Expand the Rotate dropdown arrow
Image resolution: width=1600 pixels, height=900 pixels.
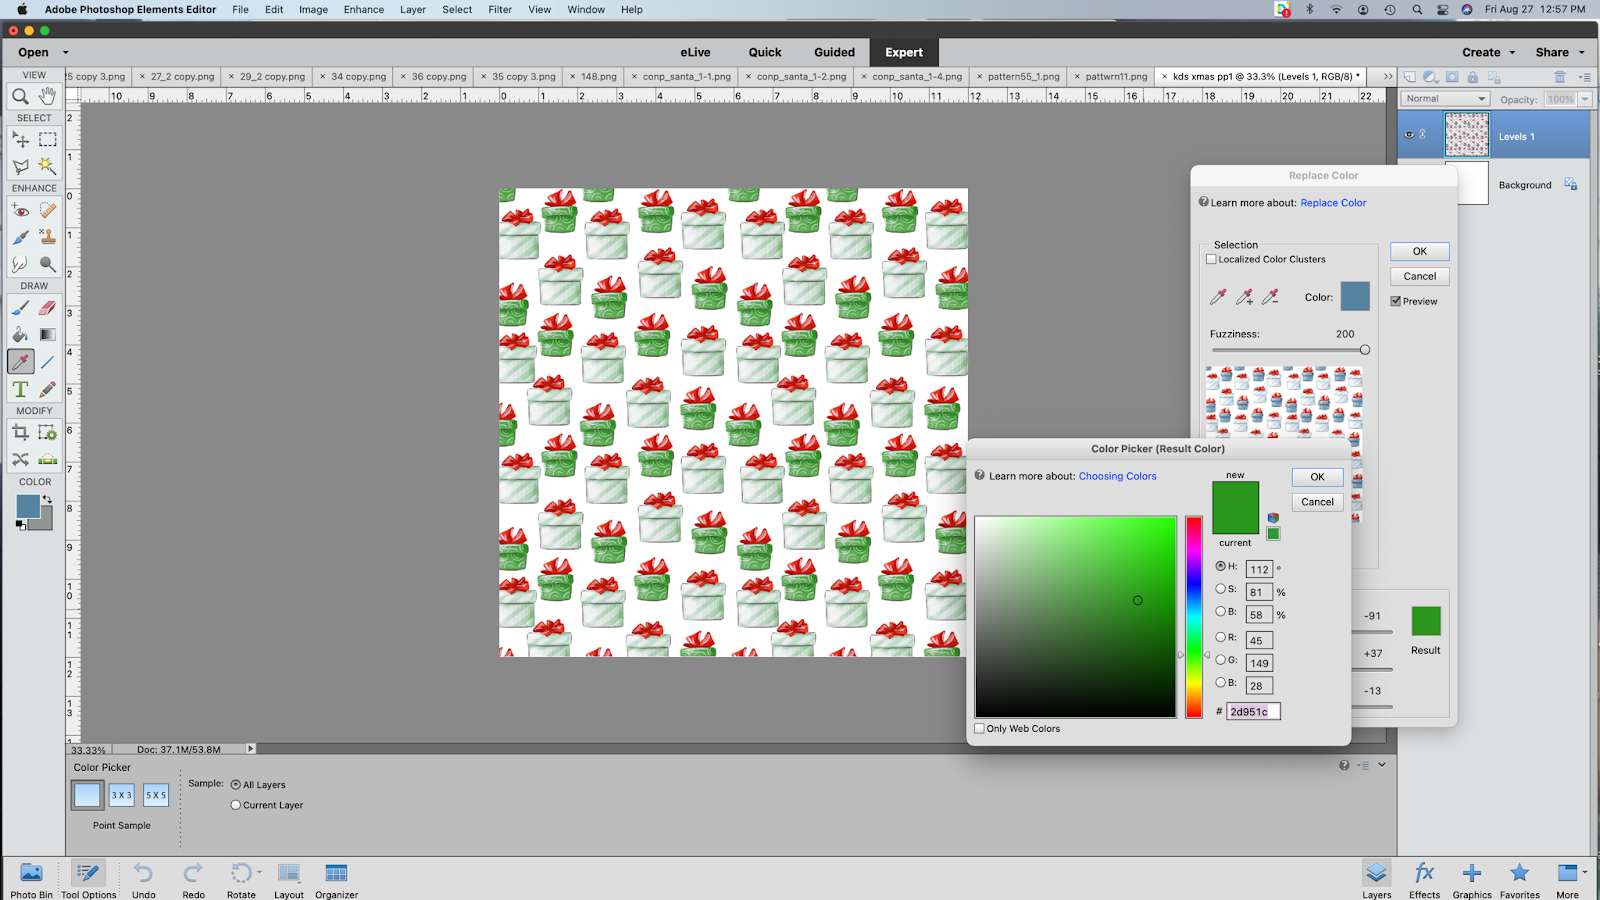click(259, 872)
